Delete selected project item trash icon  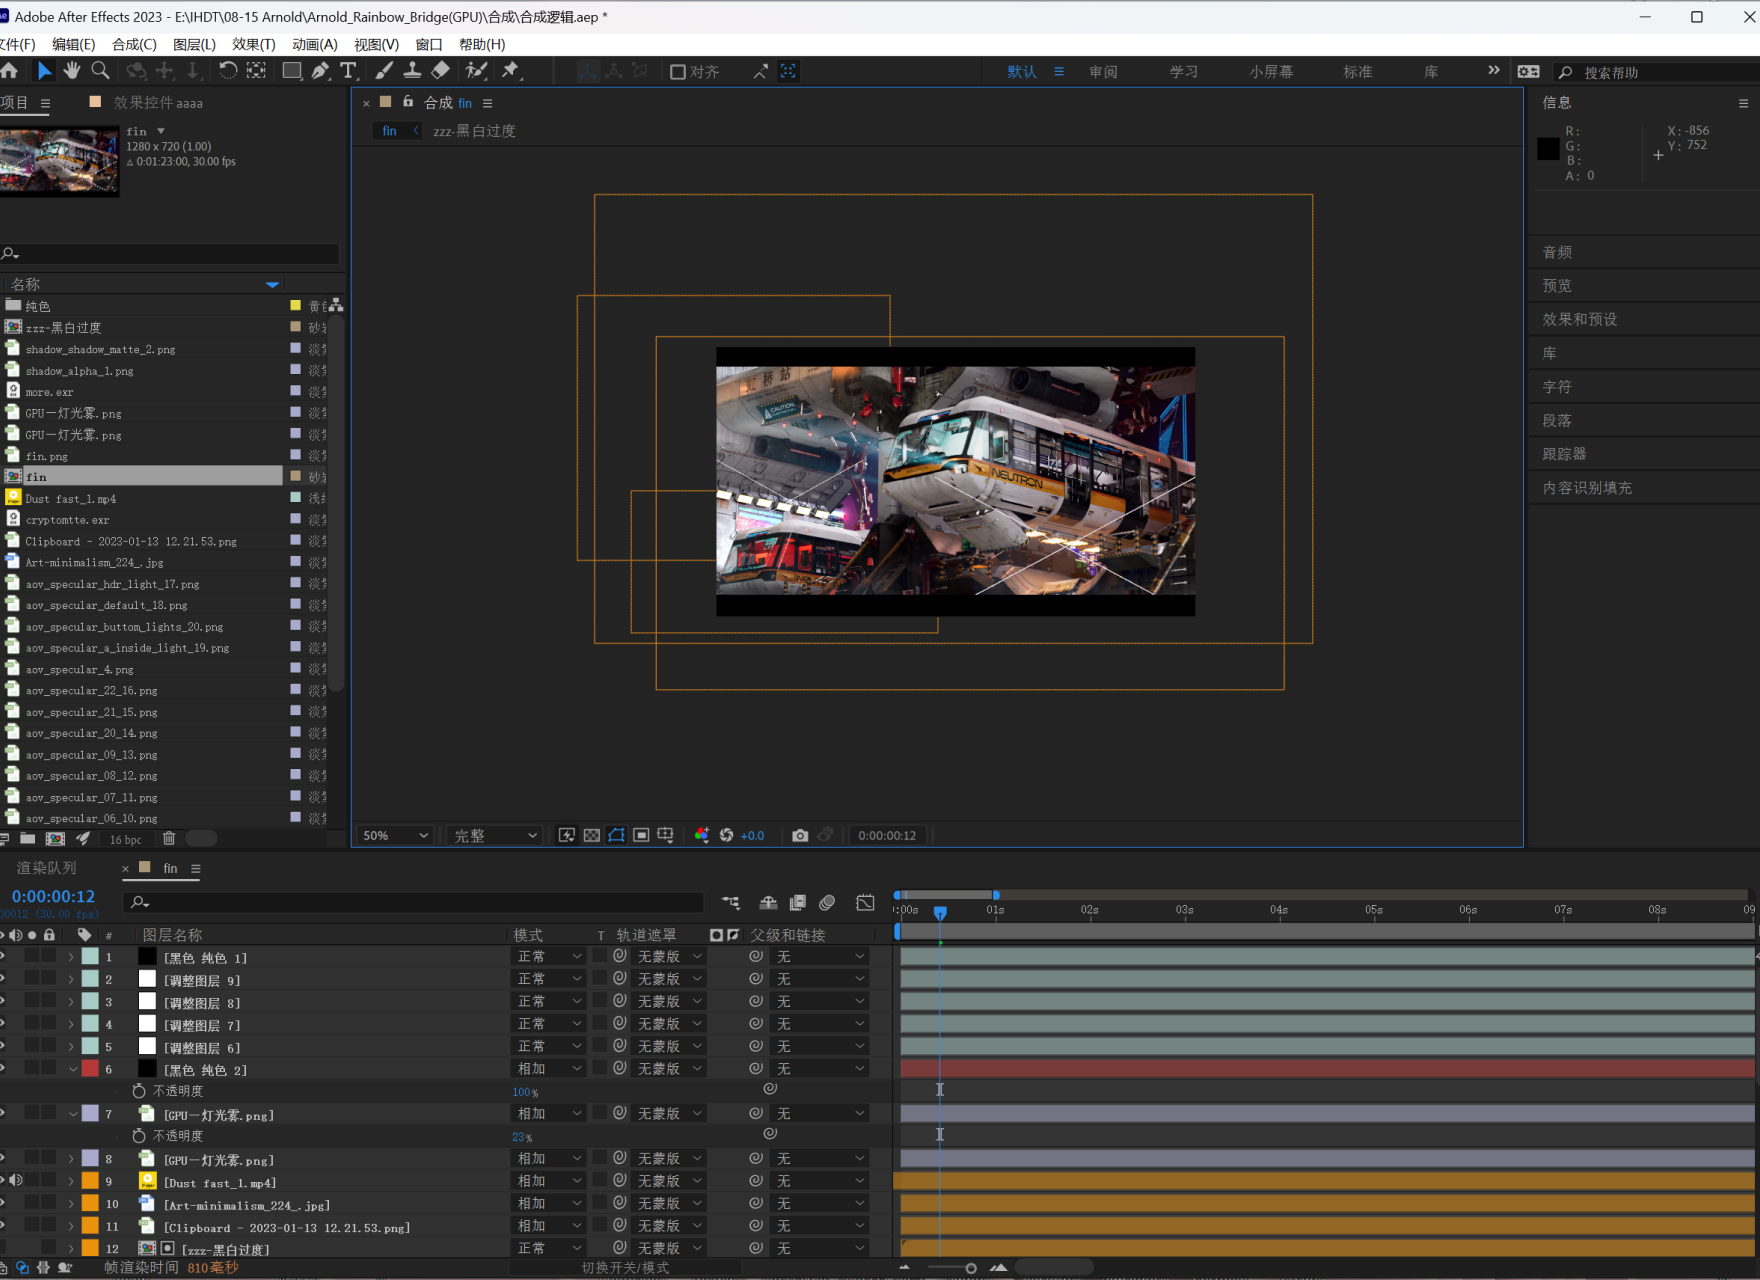(169, 839)
